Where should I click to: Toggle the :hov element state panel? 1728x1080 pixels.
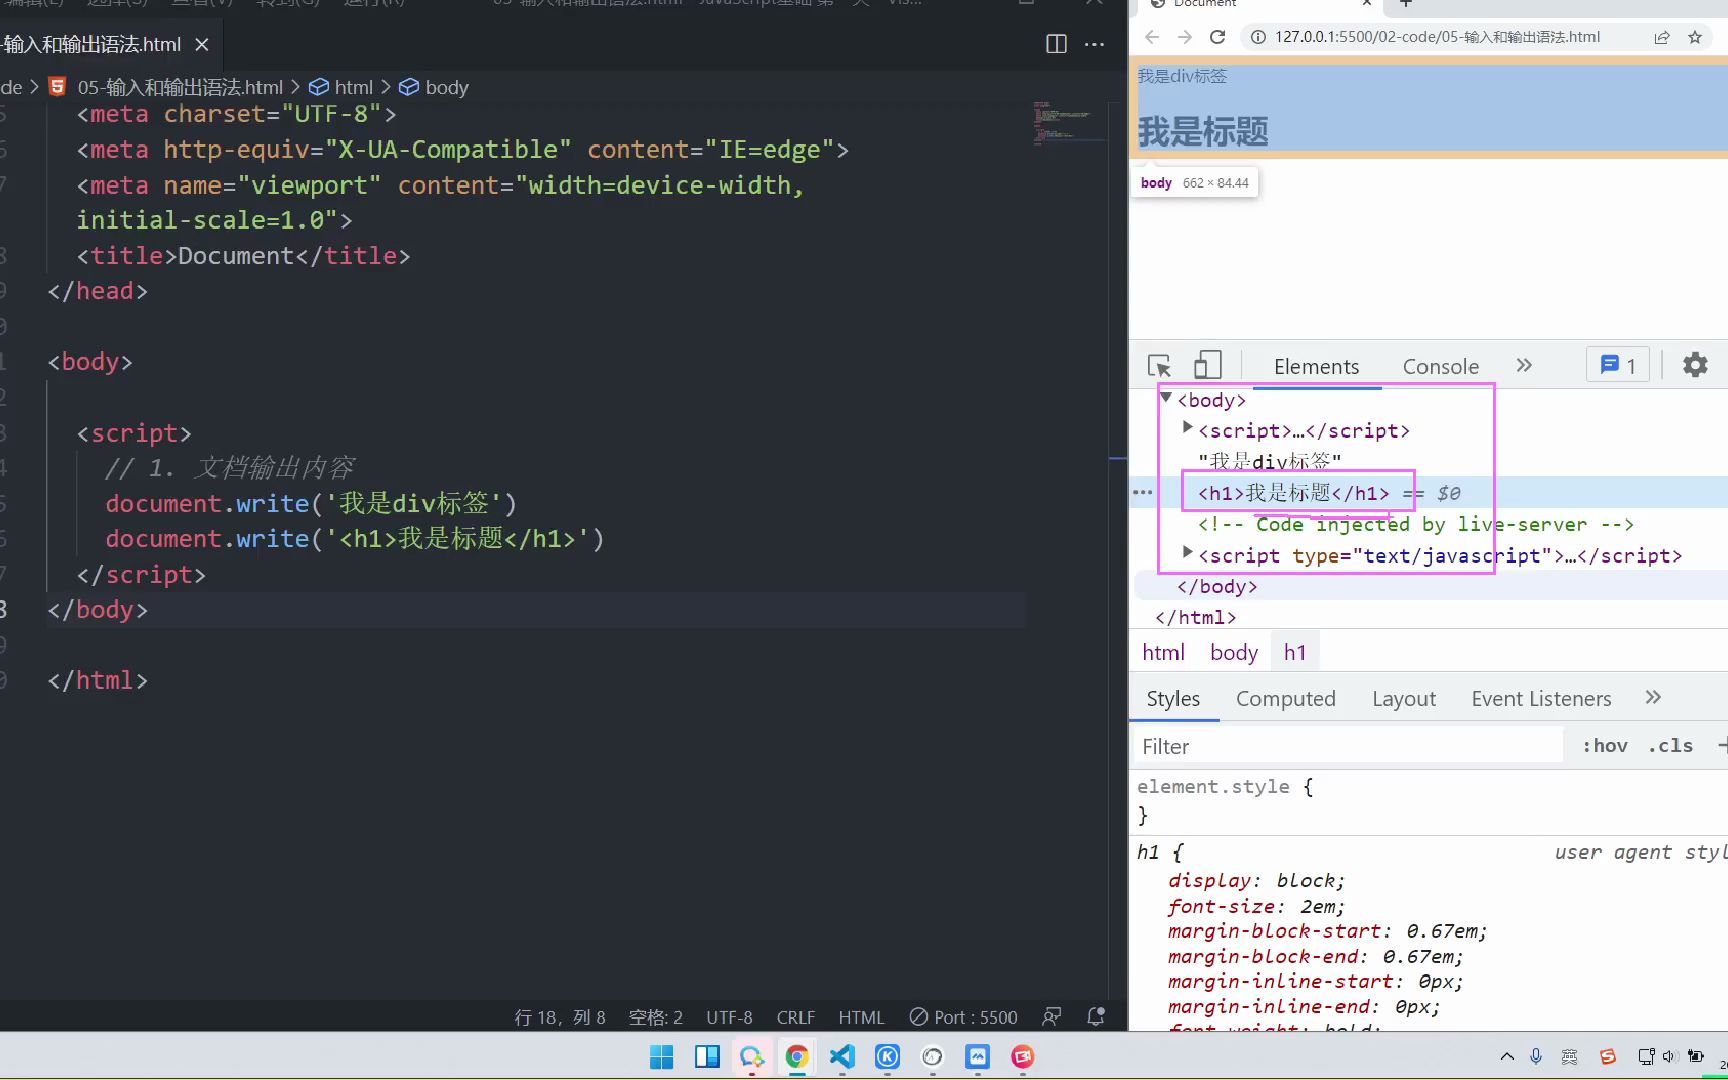1604,746
